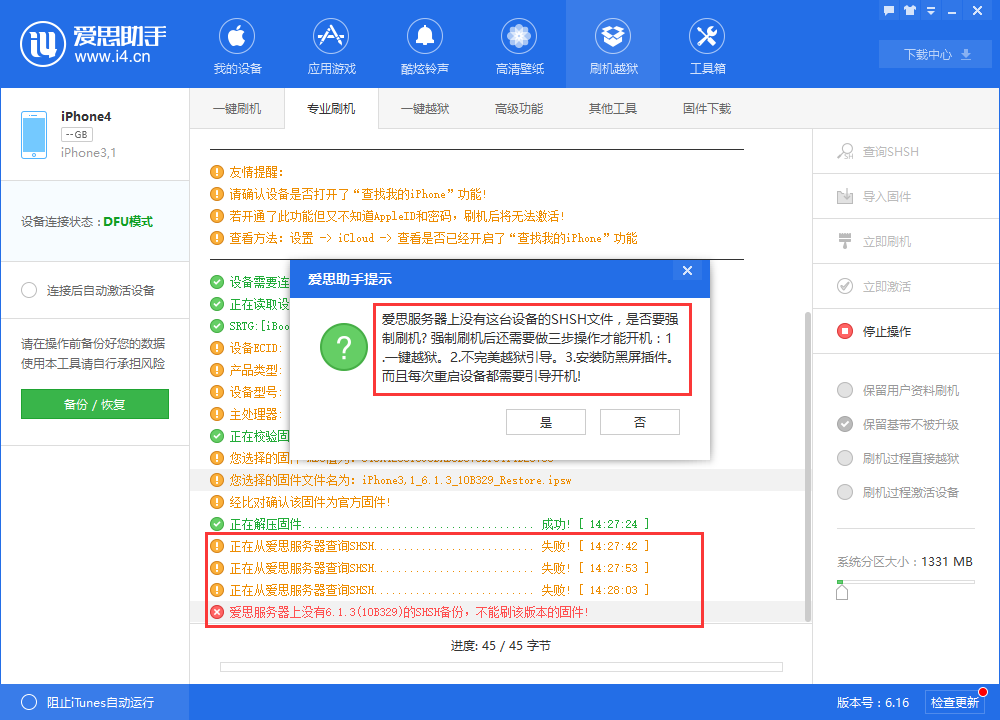Open the 工具箱 (Toolbox)
The image size is (1000, 720).
(706, 45)
